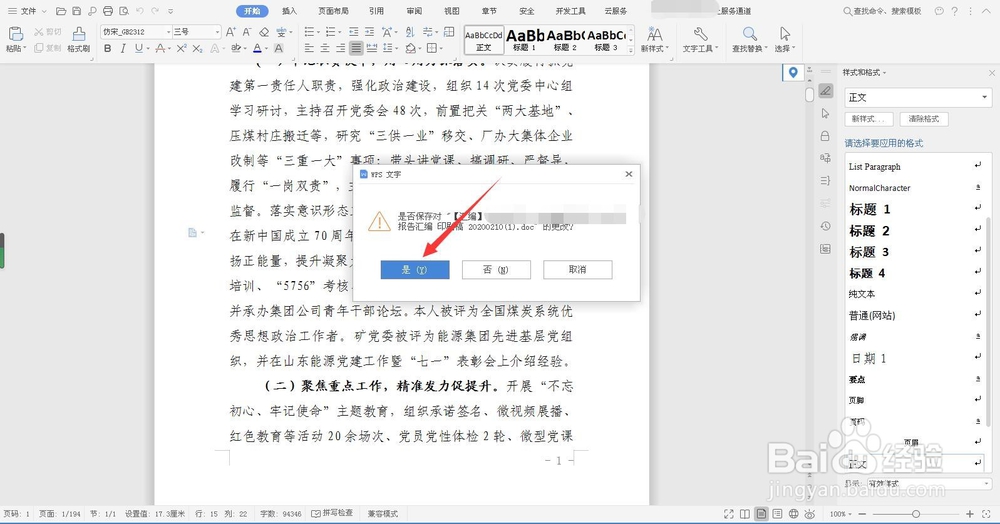The image size is (1000, 524).
Task: Click the Decrease Indent icon
Action: [x=353, y=32]
